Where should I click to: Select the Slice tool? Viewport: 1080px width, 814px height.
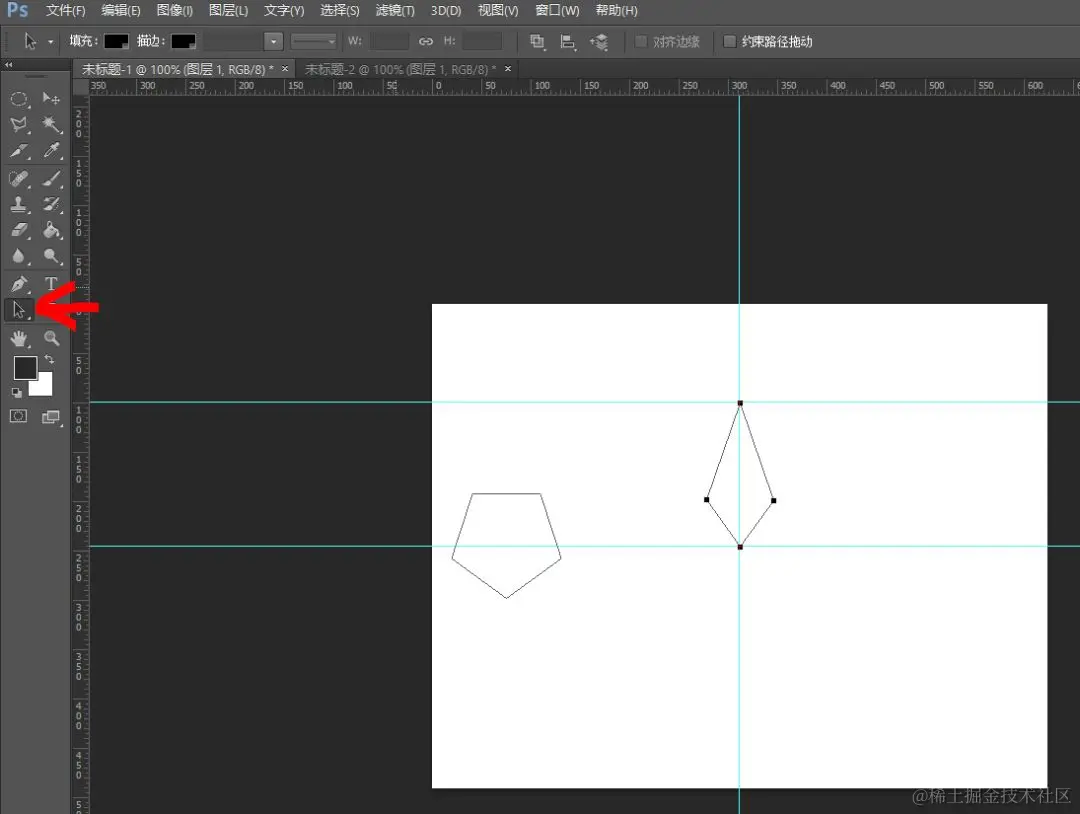(19, 150)
